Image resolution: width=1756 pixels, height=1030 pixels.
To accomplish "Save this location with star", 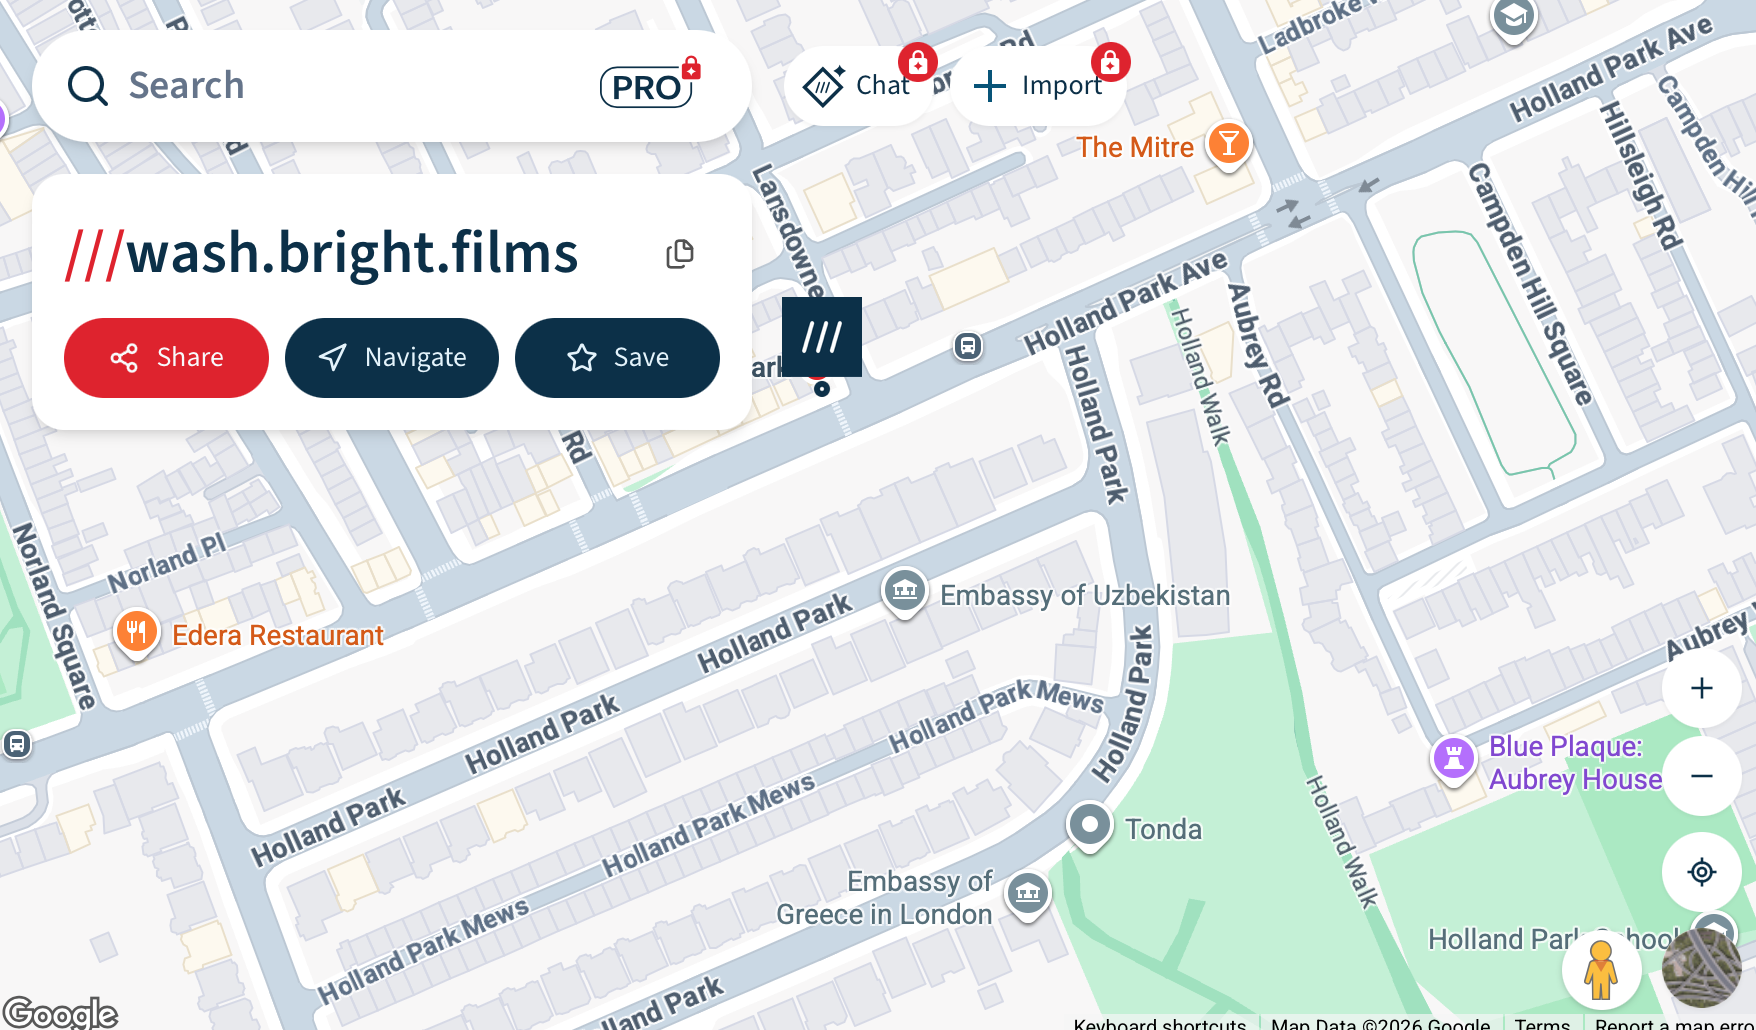I will [x=617, y=358].
